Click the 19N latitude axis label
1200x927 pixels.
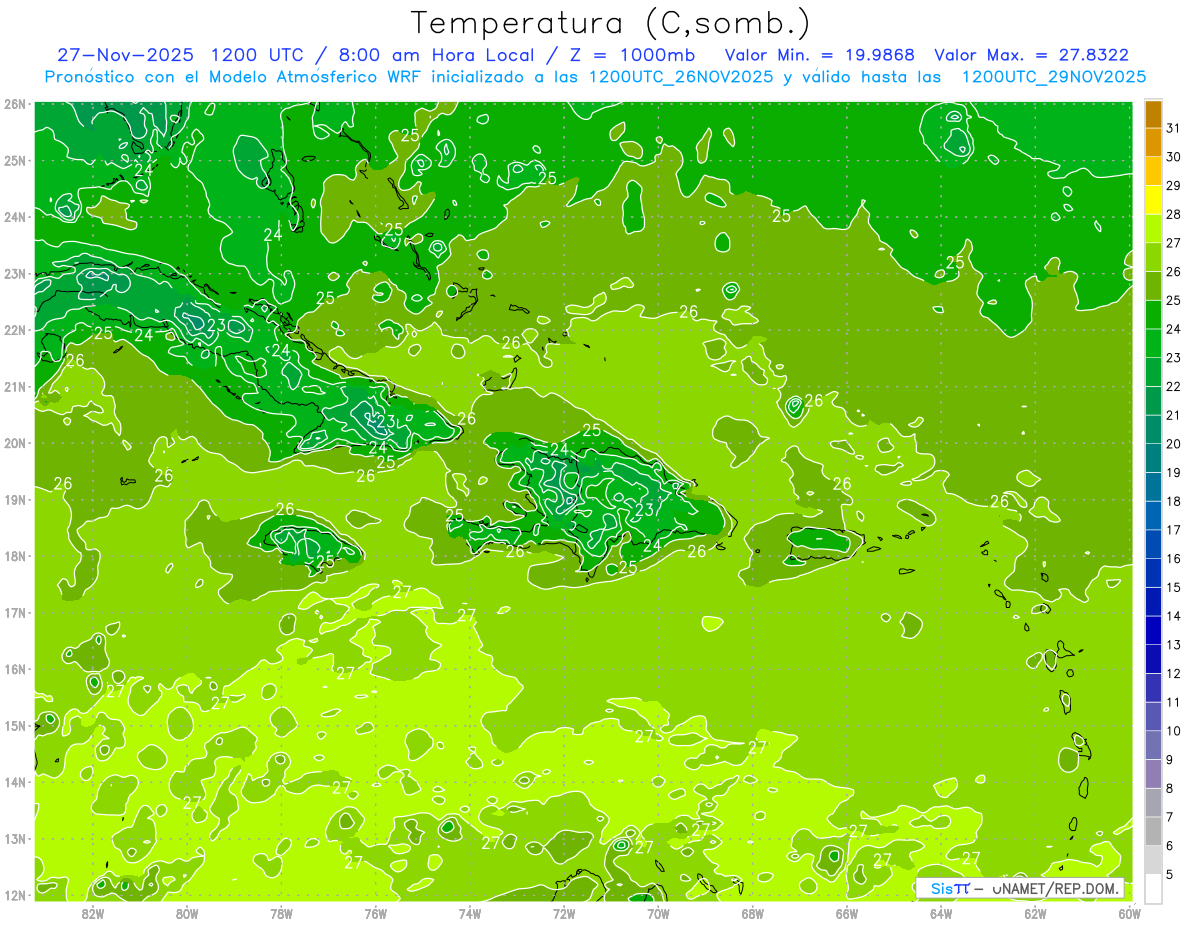[x=15, y=499]
